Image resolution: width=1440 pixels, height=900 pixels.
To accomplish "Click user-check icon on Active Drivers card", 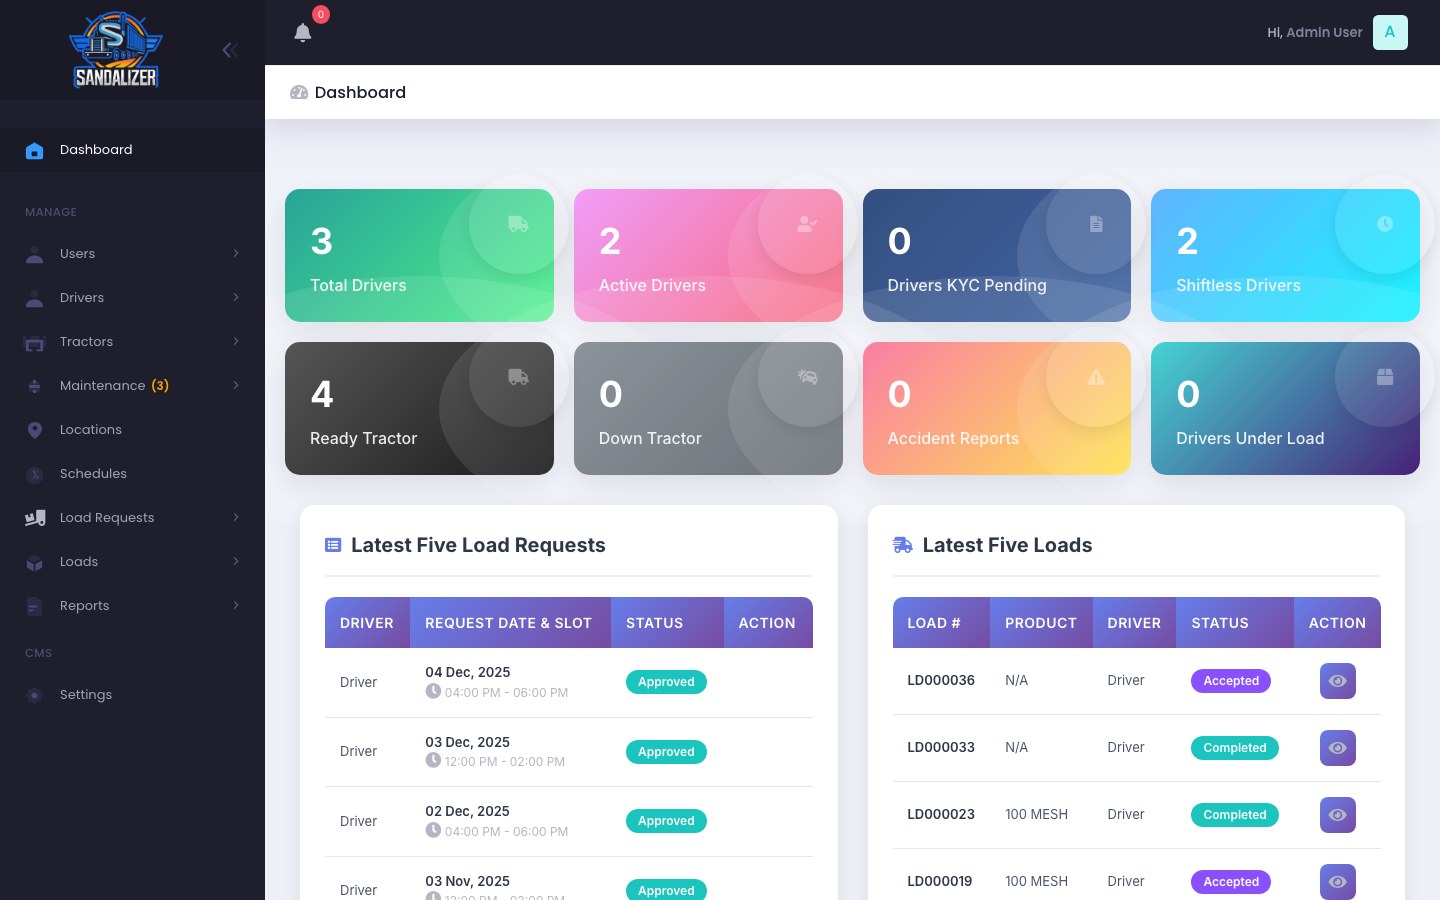I will (x=807, y=224).
